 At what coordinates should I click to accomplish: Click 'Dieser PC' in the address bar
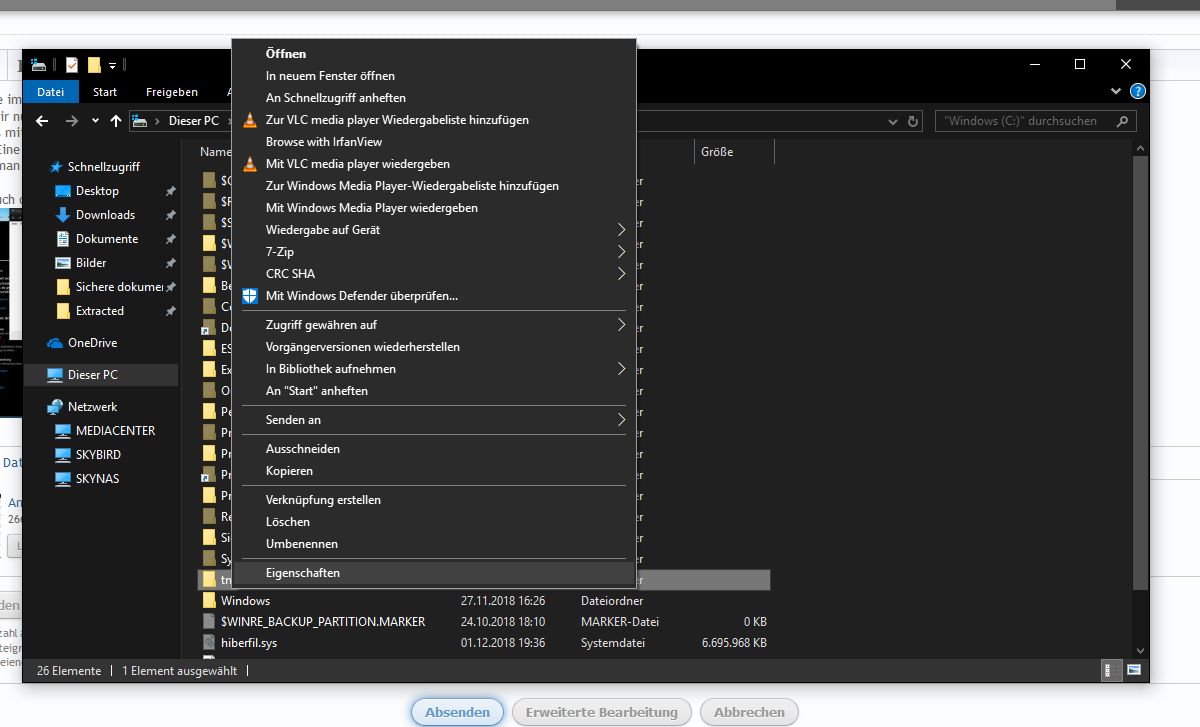193,121
